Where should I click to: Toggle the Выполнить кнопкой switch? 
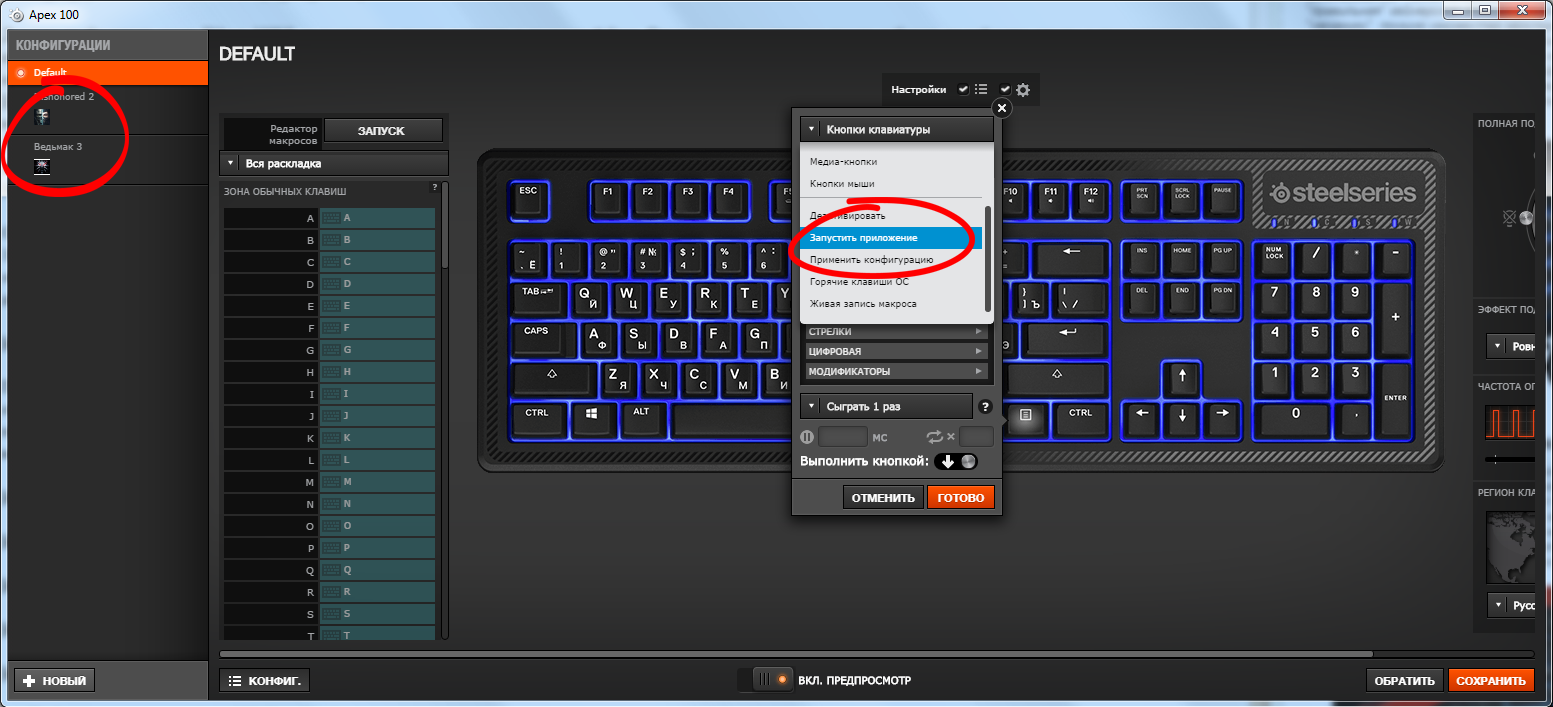point(956,461)
